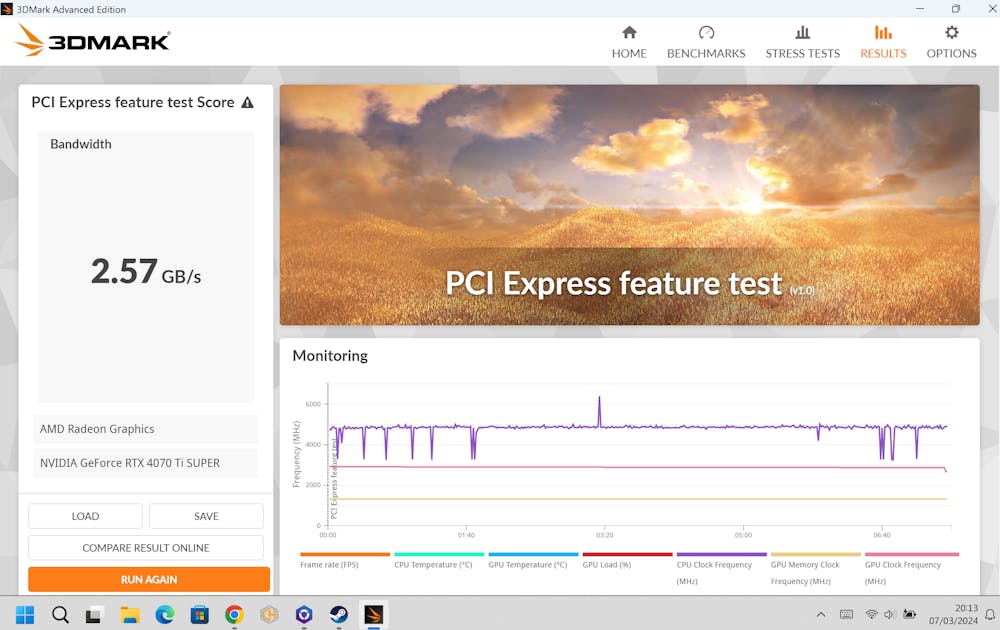Toggle the GPU Clock Frequency legend series
The height and width of the screenshot is (630, 1000).
(911, 568)
